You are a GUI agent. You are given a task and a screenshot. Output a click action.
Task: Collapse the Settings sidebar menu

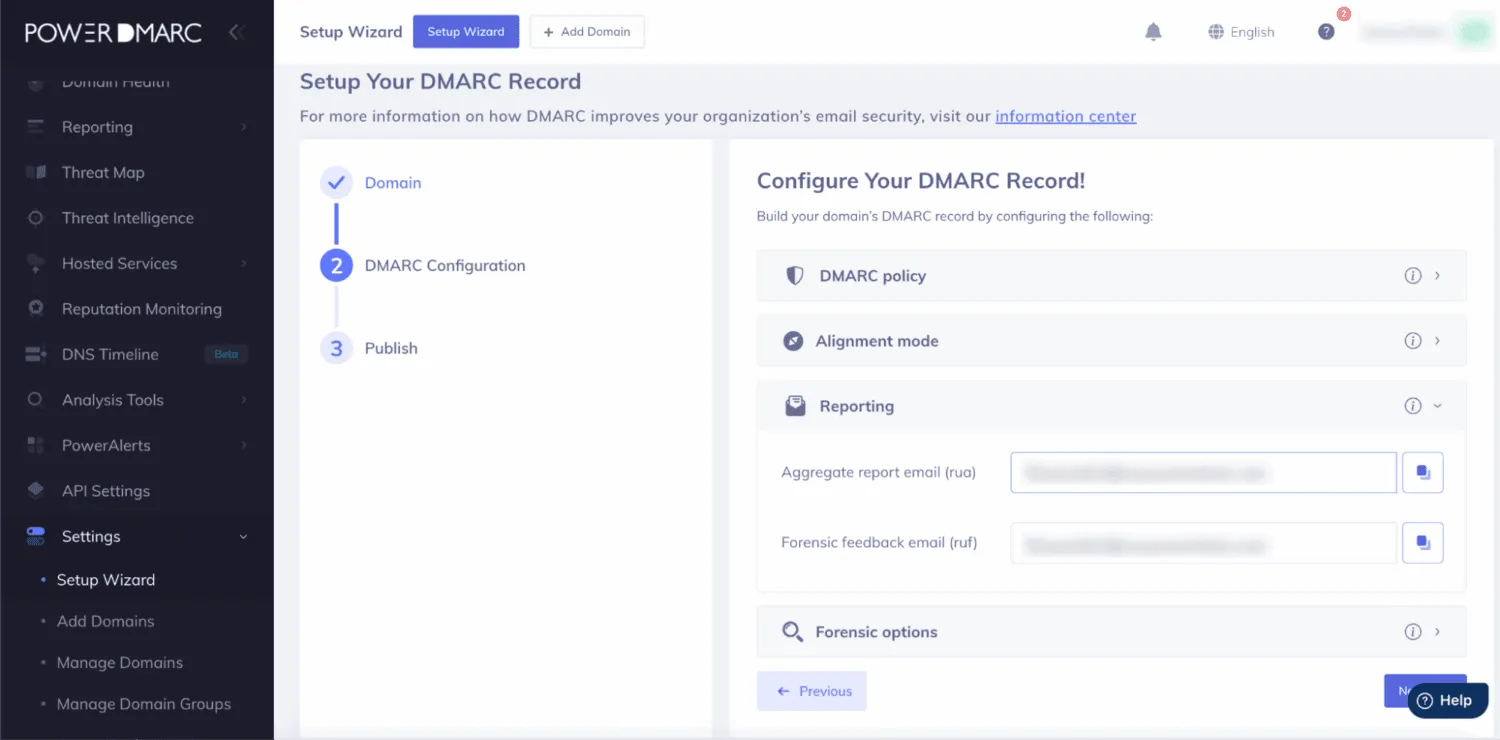coord(137,537)
